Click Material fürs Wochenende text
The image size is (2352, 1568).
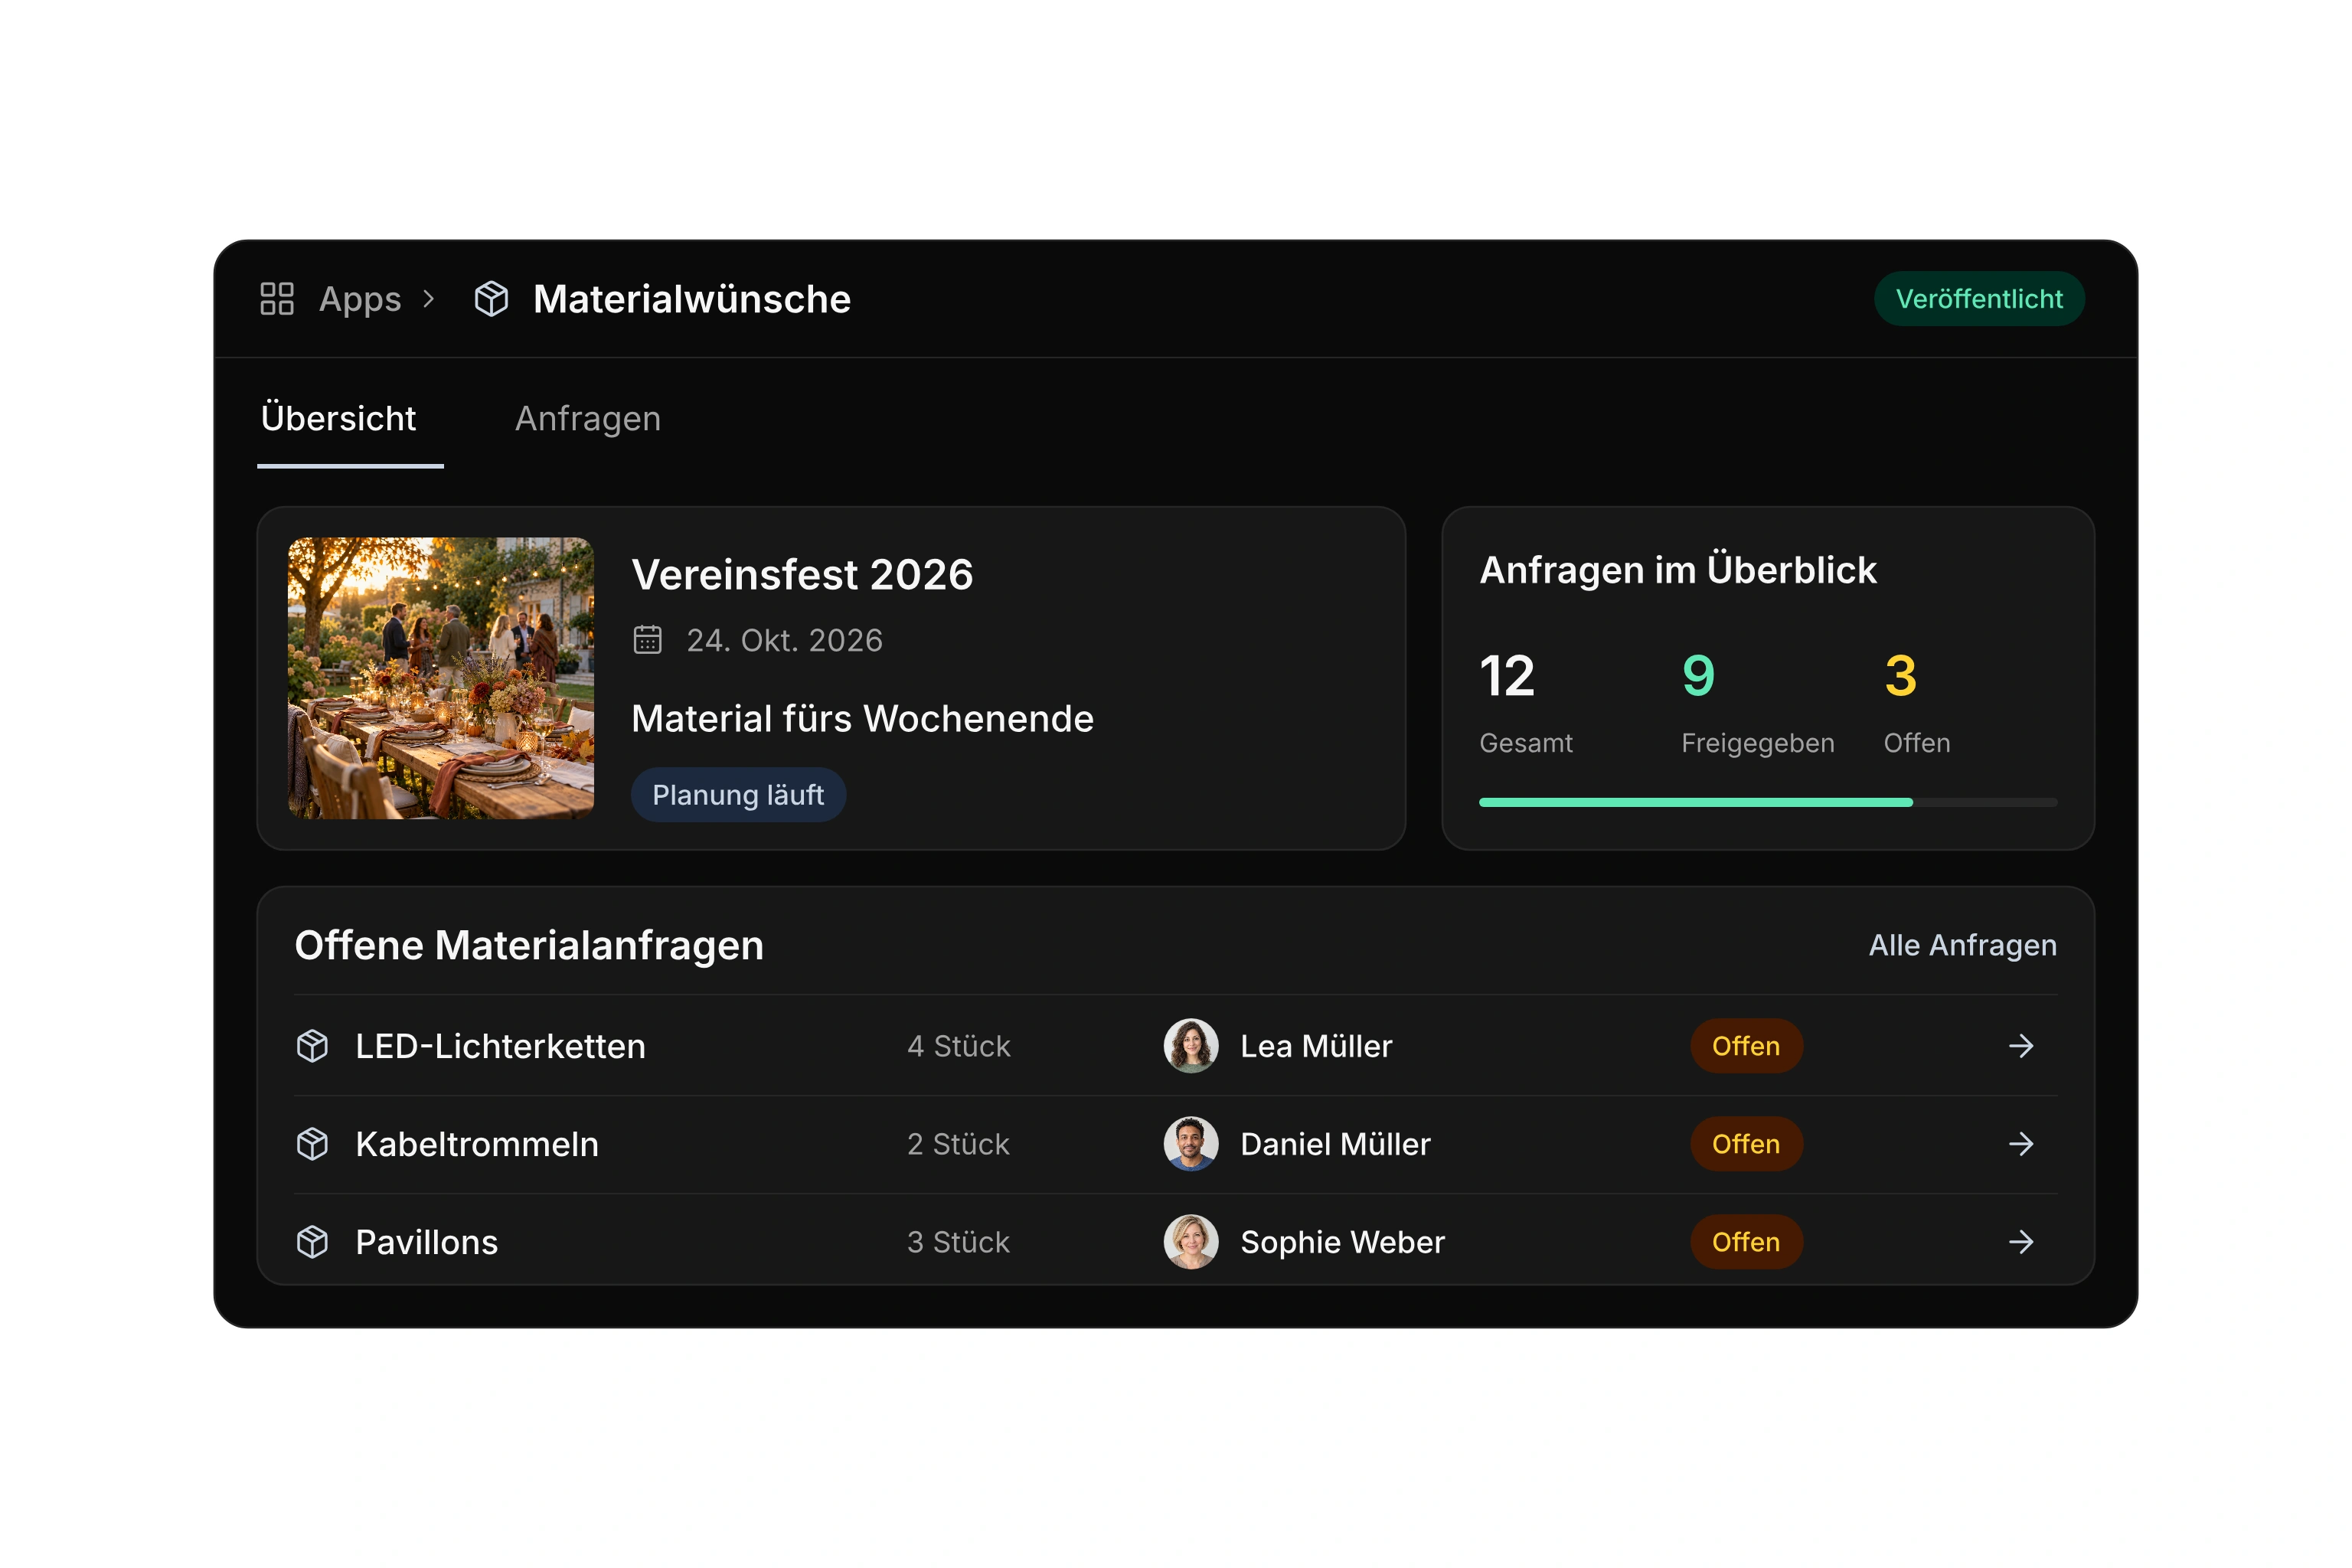pyautogui.click(x=863, y=719)
